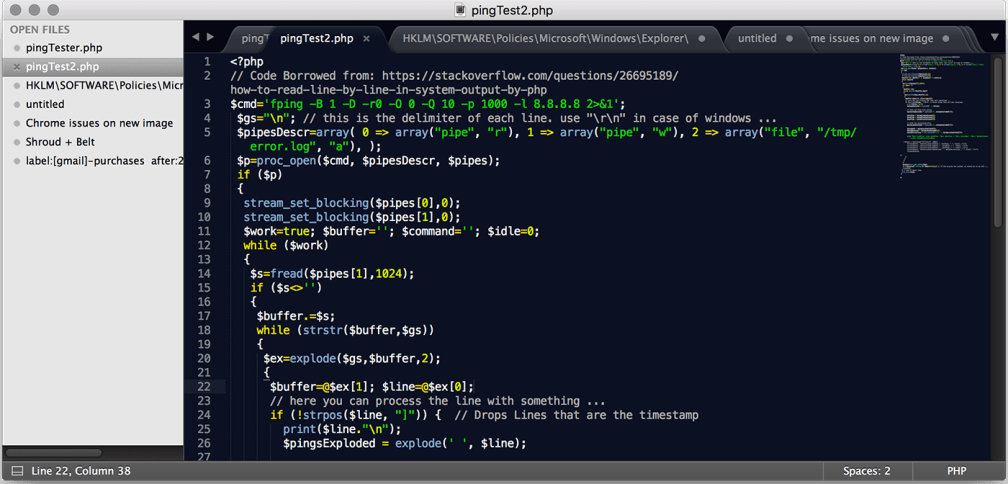The height and width of the screenshot is (484, 1008).
Task: Open the PHP syntax selector
Action: tap(956, 471)
